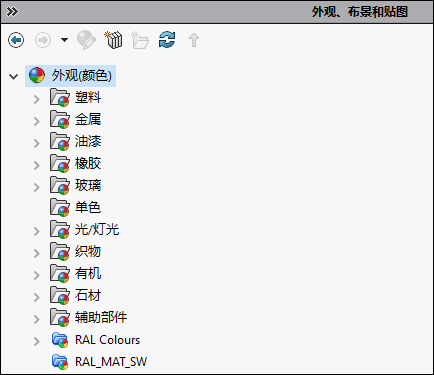
Task: Click the create new folder icon
Action: tap(140, 40)
